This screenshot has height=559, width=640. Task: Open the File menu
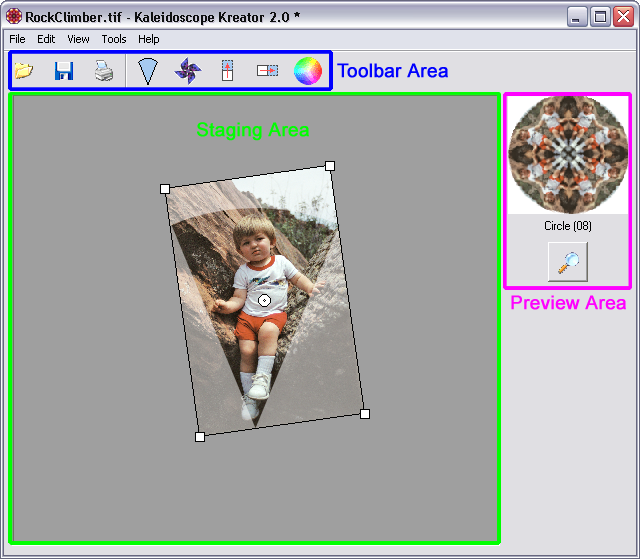point(17,39)
